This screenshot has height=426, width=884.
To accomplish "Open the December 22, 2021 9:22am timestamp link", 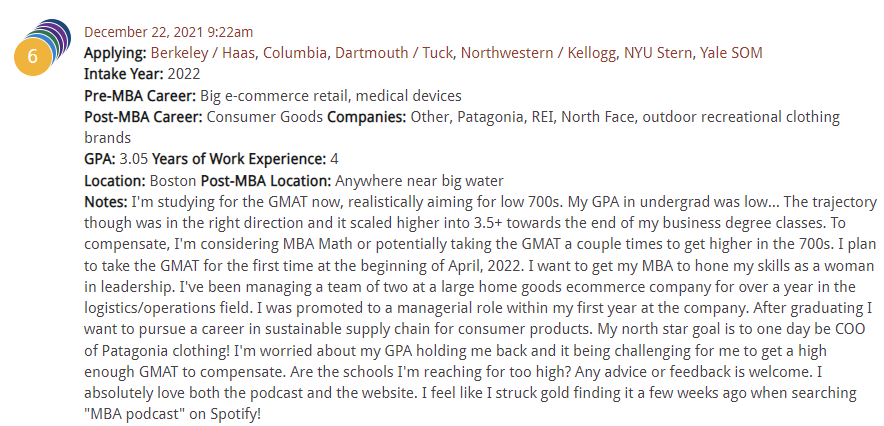I will click(x=169, y=32).
